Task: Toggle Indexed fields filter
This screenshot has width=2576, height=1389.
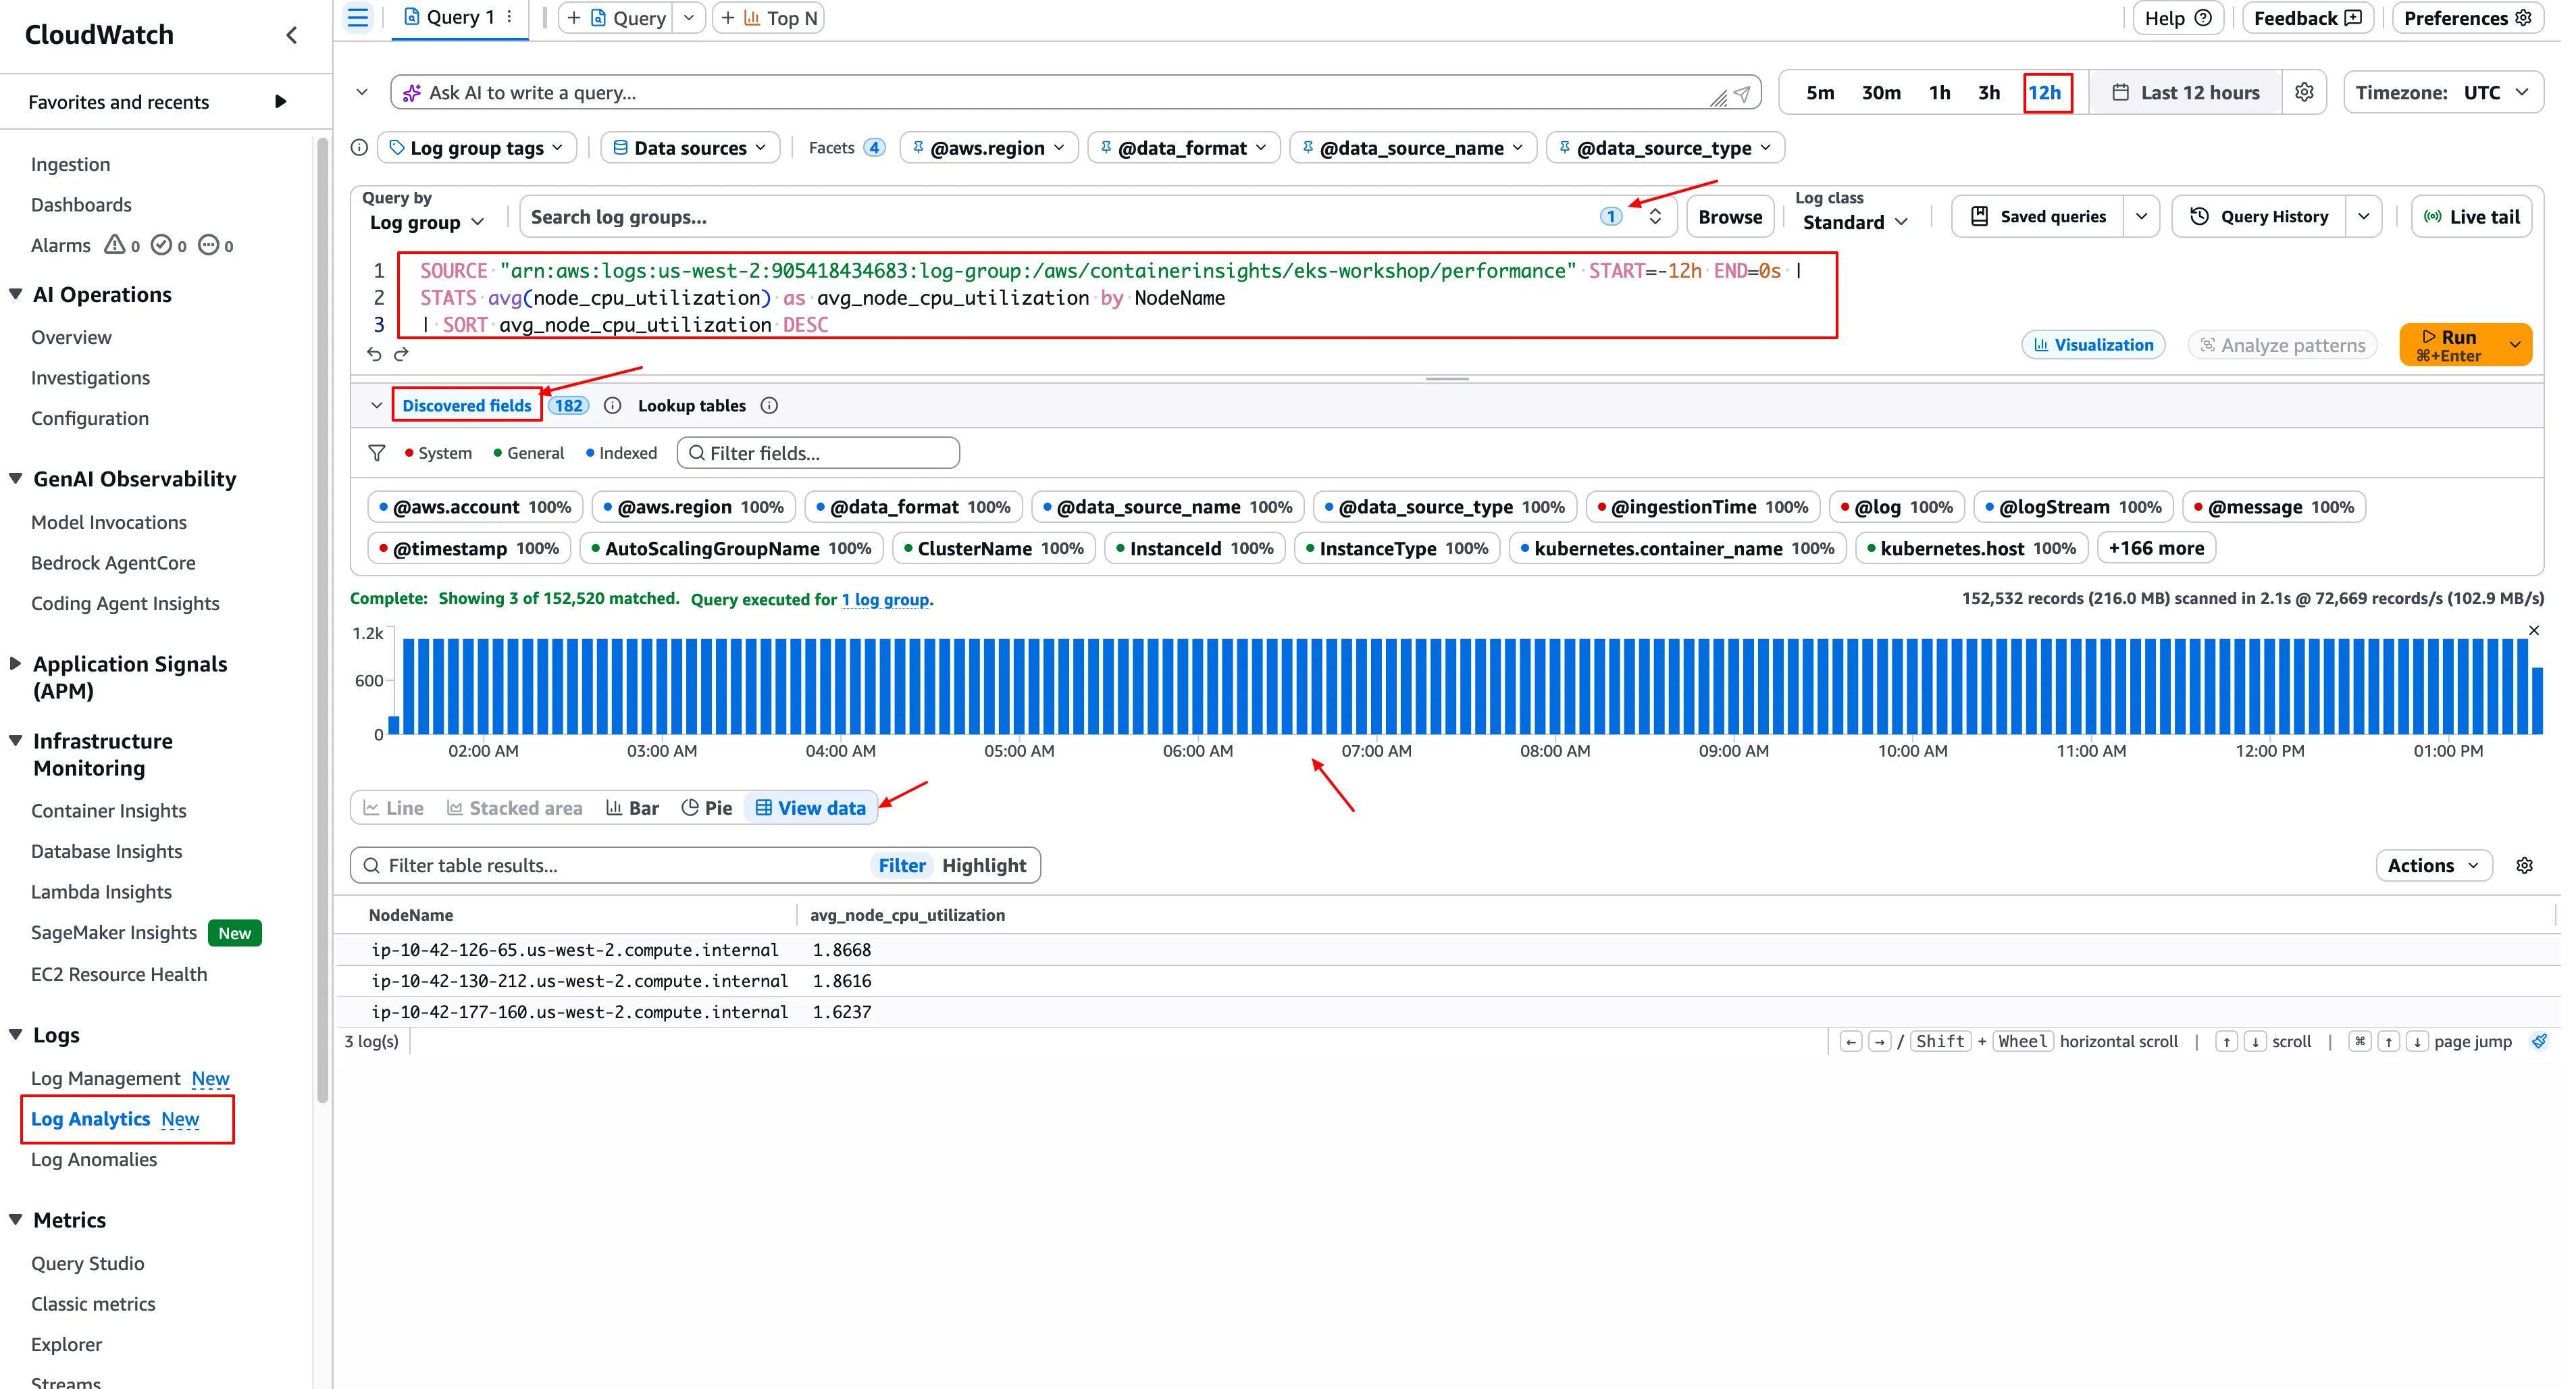Action: click(621, 453)
